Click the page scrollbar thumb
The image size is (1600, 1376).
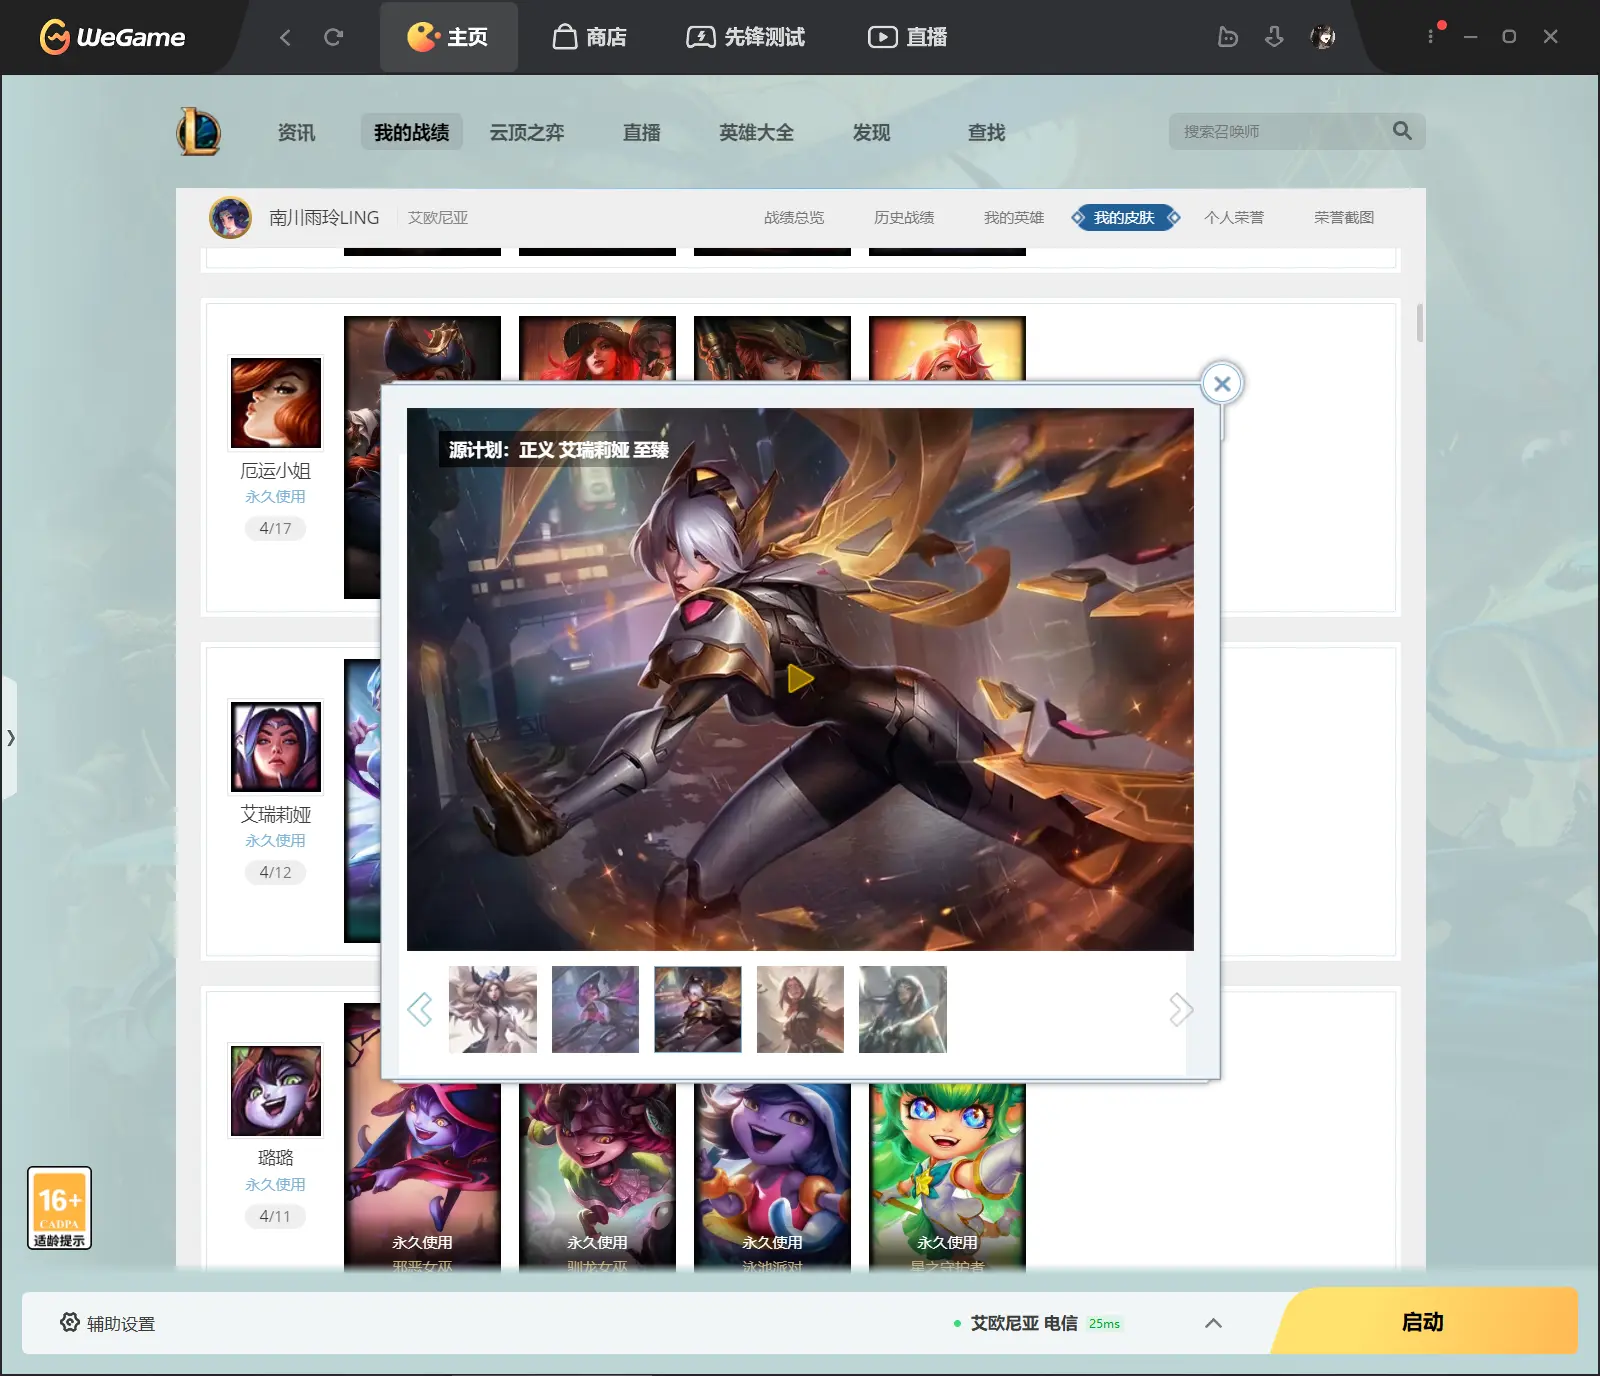click(x=1419, y=322)
